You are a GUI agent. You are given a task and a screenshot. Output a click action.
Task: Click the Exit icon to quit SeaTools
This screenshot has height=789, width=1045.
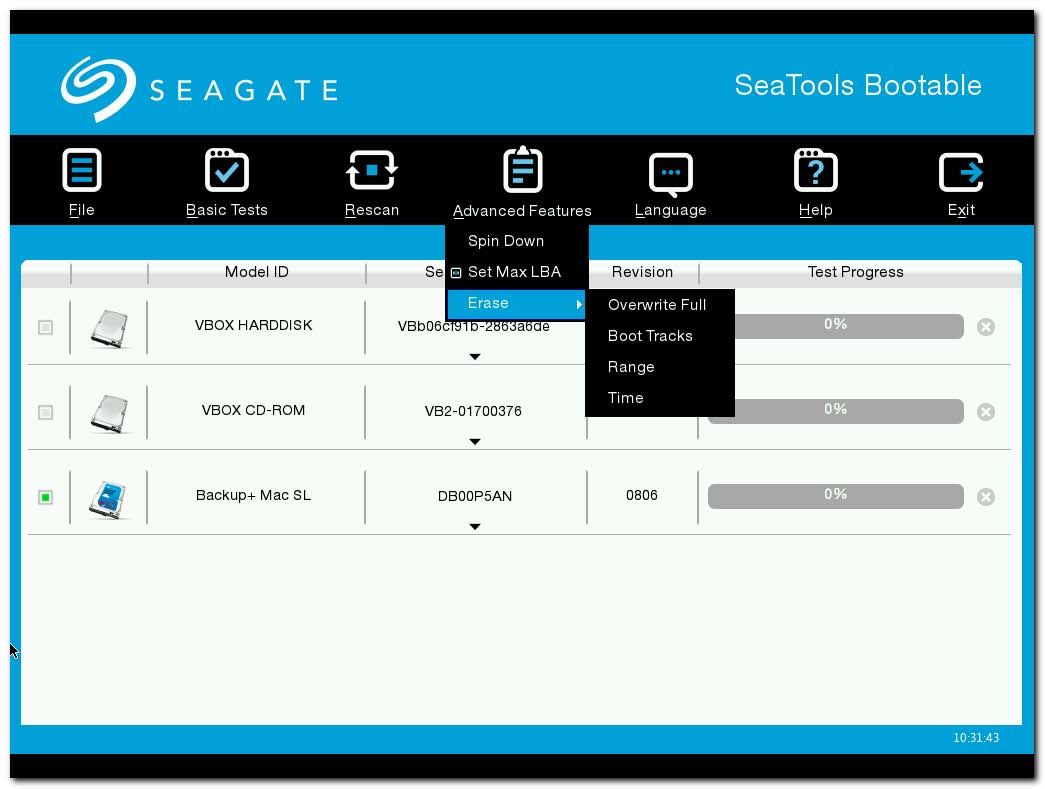click(960, 169)
